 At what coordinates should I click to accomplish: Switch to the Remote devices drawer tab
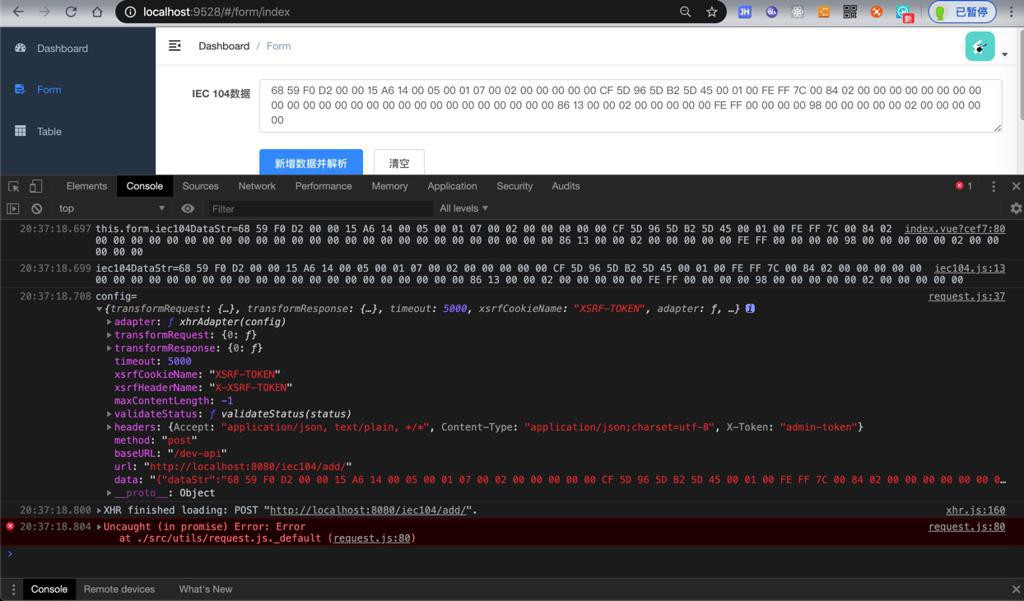coord(119,589)
